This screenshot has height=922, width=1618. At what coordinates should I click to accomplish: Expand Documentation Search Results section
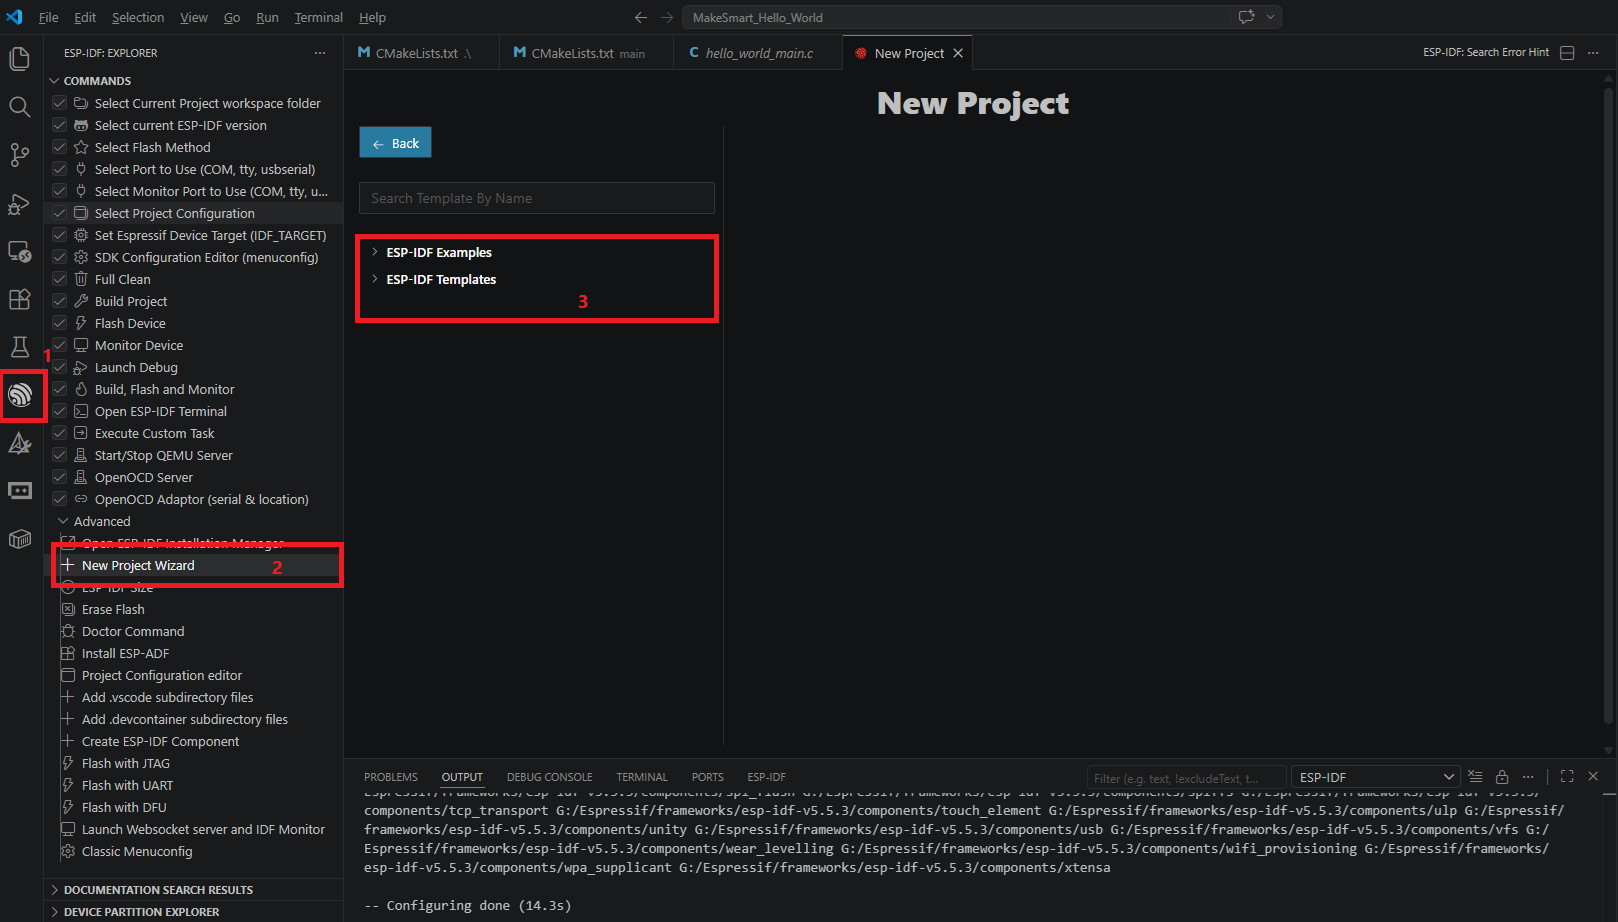point(54,890)
